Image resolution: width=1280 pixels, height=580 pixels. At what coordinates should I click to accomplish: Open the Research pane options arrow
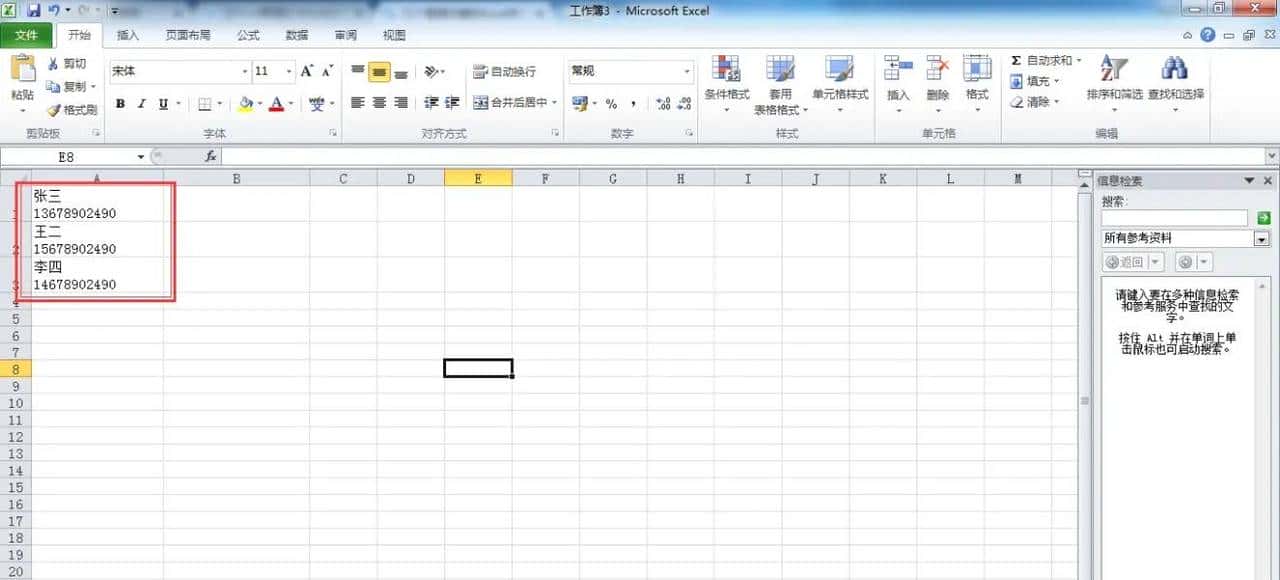tap(1248, 181)
